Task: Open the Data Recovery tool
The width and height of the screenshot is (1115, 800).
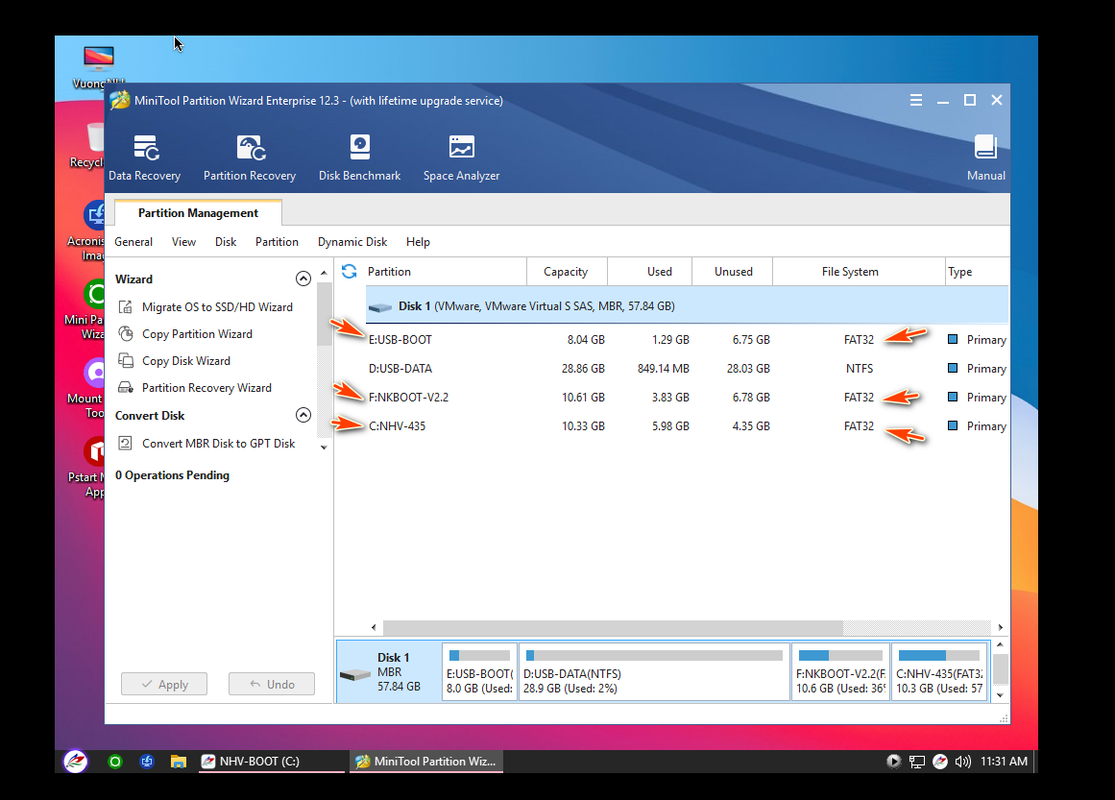Action: tap(144, 157)
